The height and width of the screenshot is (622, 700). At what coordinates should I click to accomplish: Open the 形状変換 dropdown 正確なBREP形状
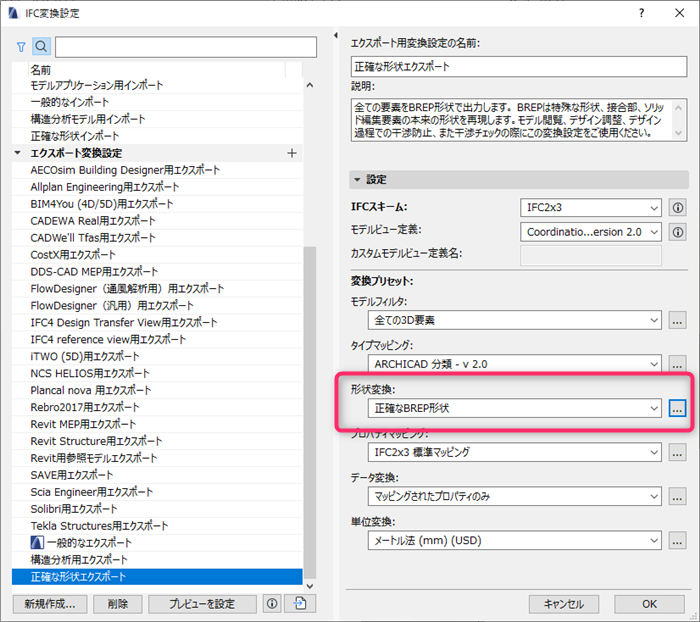515,408
